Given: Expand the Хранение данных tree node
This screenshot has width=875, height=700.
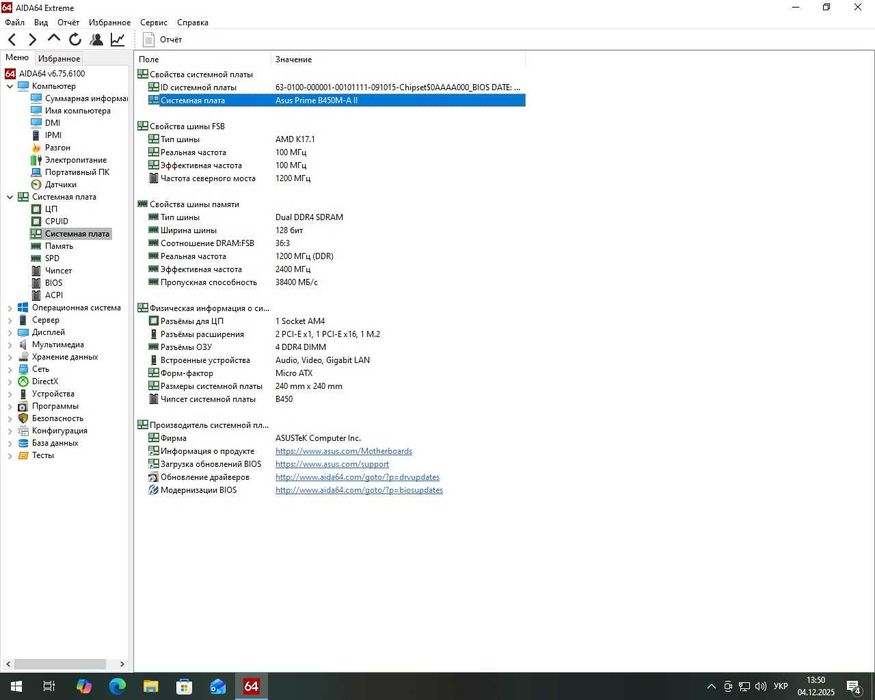Looking at the screenshot, I should [9, 357].
